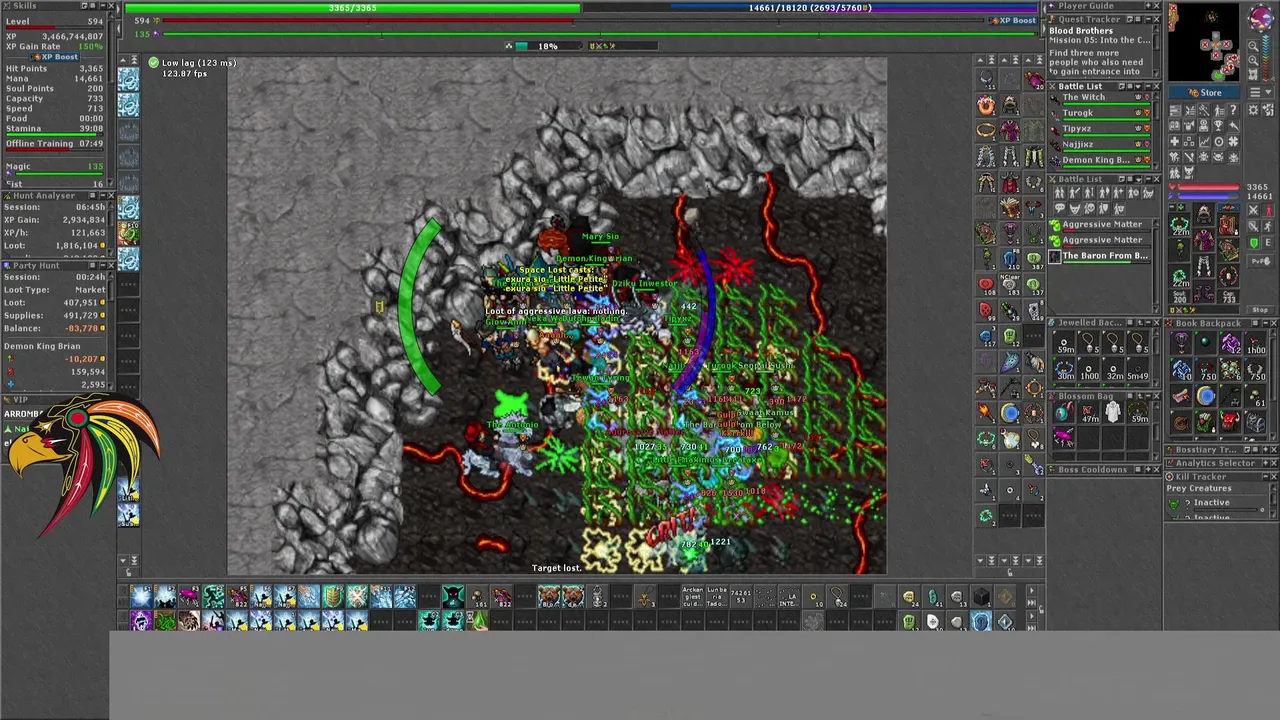Toggle offensive crossed-swords fight mode
Image resolution: width=1280 pixels, height=720 pixels.
[1253, 210]
